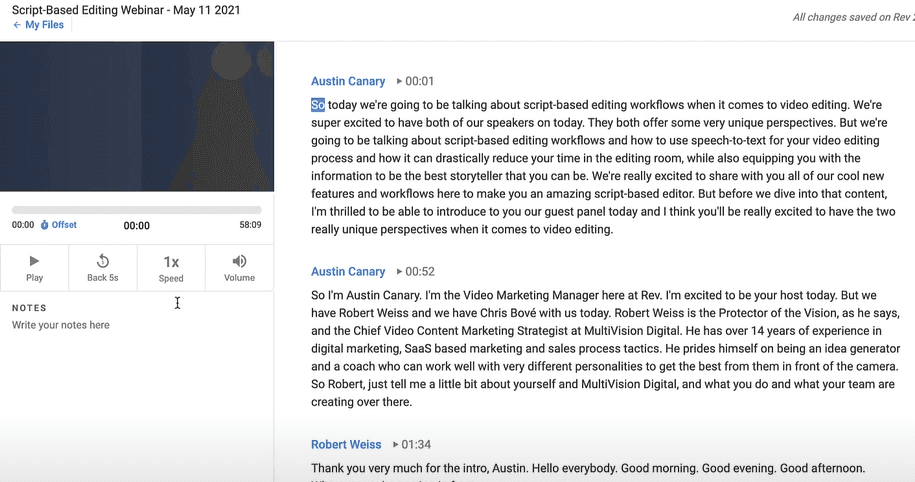Open the 1x Speed control
This screenshot has width=915, height=482.
(x=171, y=262)
